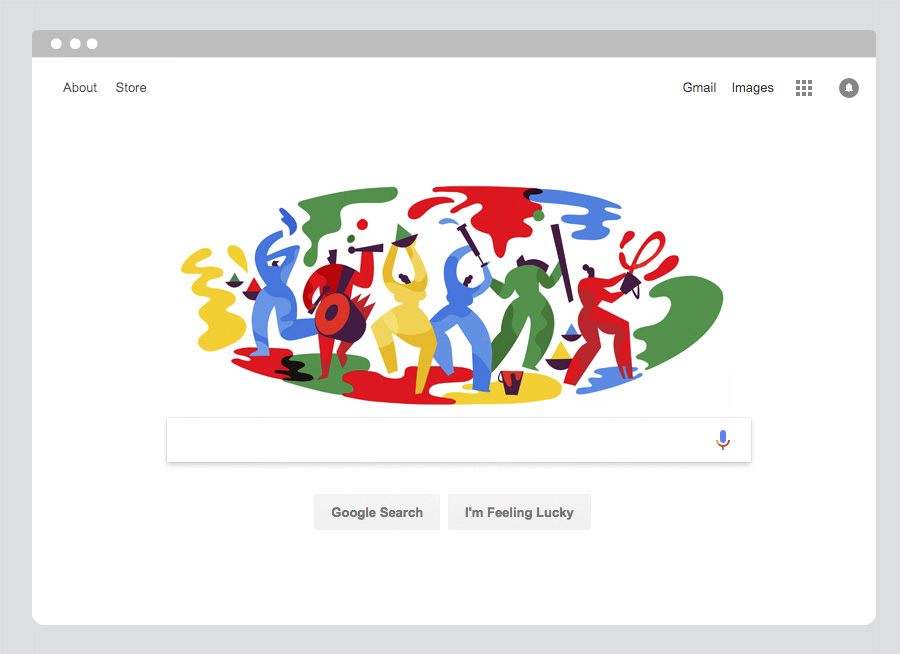Click the yellow paint splash on left

coord(212,301)
